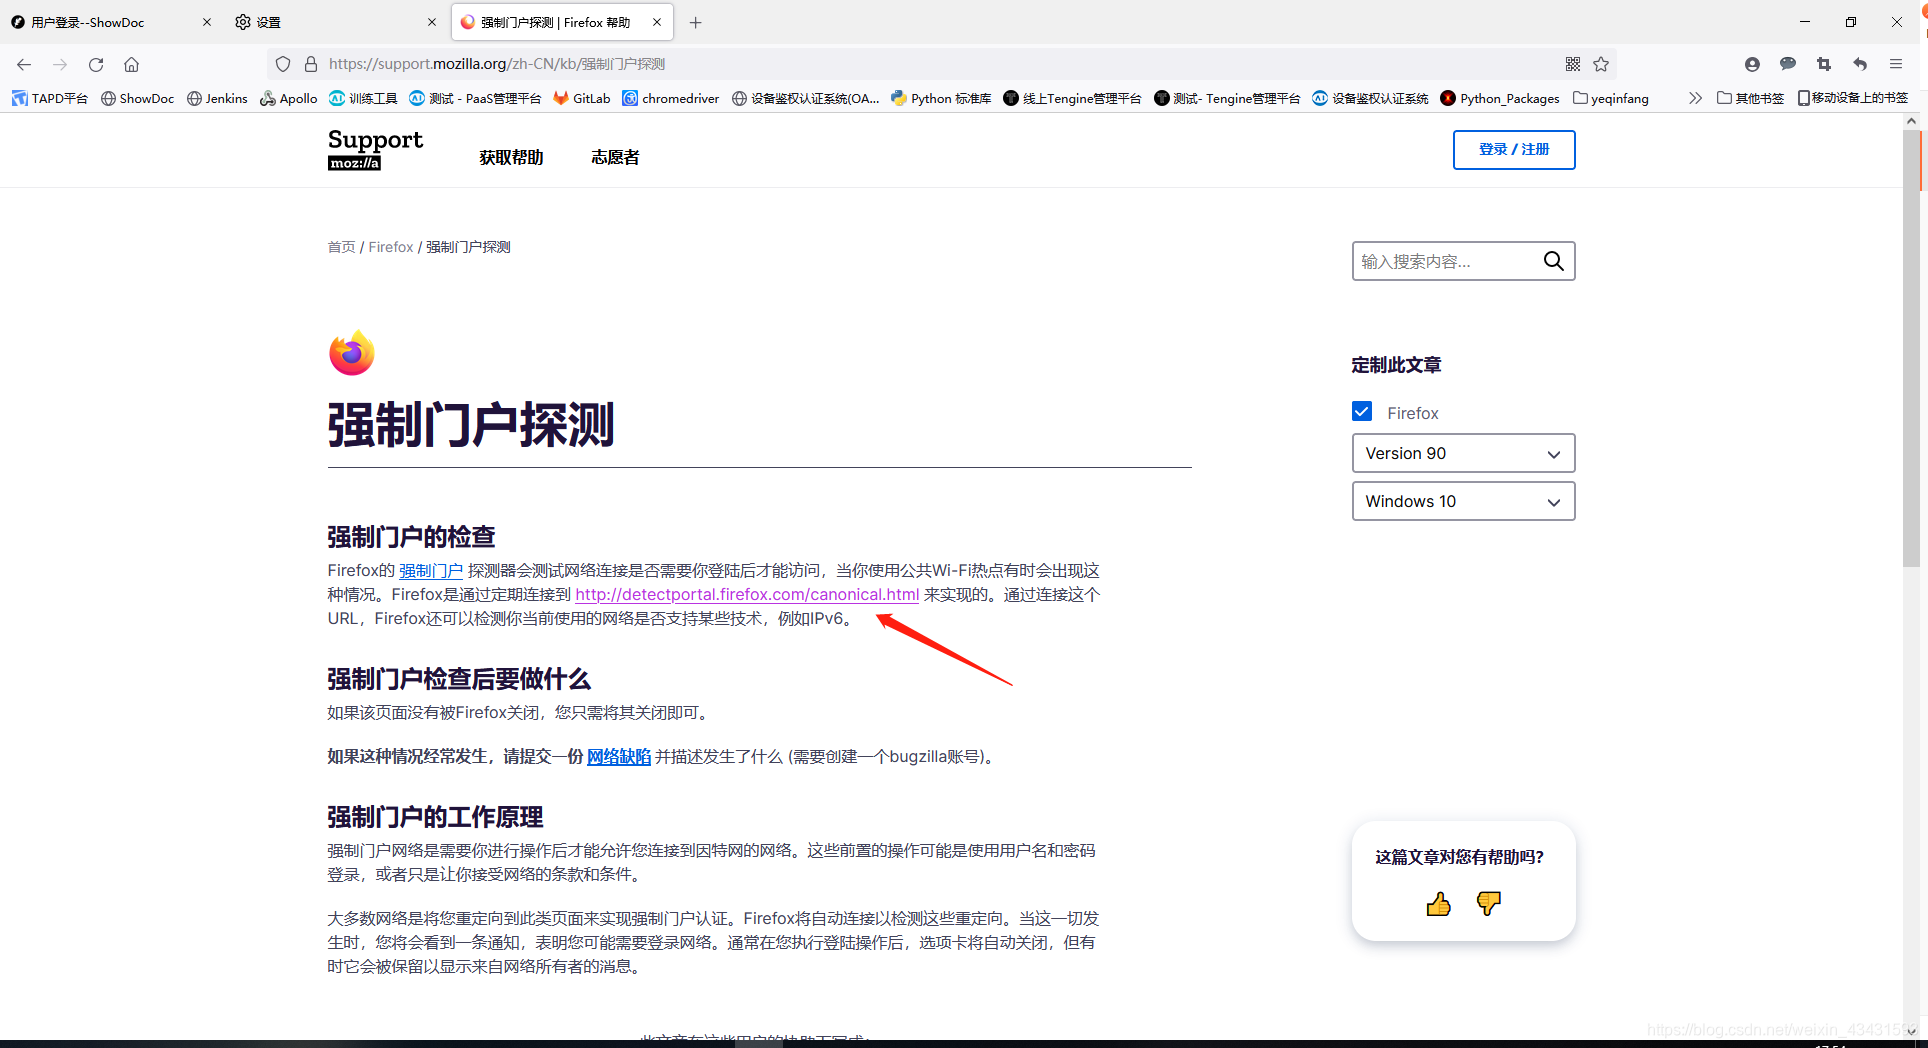Open the browser home page
The image size is (1928, 1048).
coord(131,64)
